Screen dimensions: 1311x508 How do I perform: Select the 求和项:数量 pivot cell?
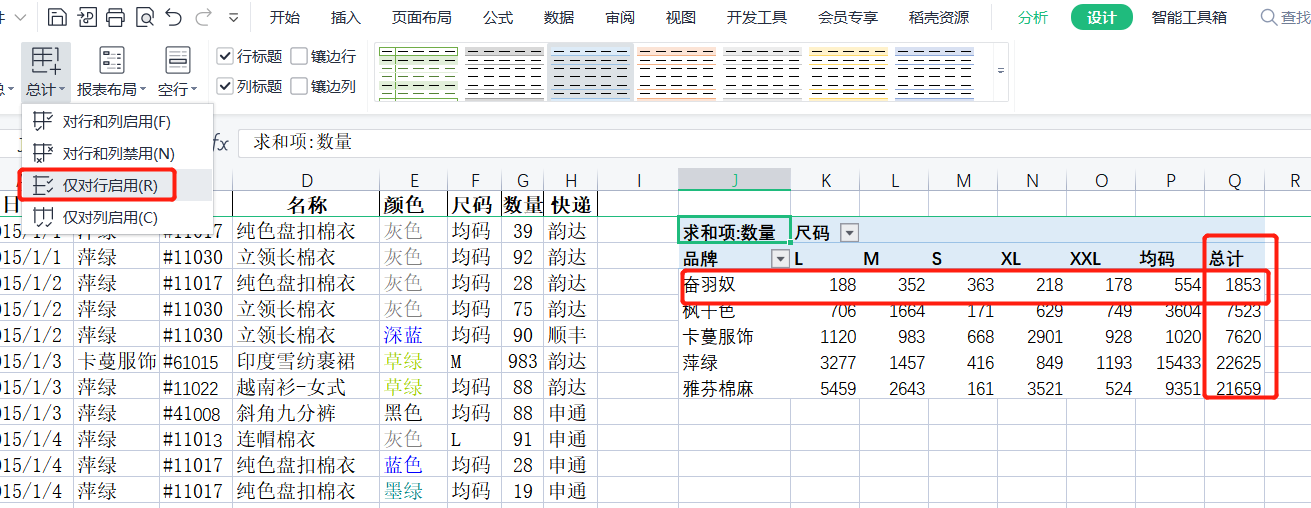[x=734, y=232]
